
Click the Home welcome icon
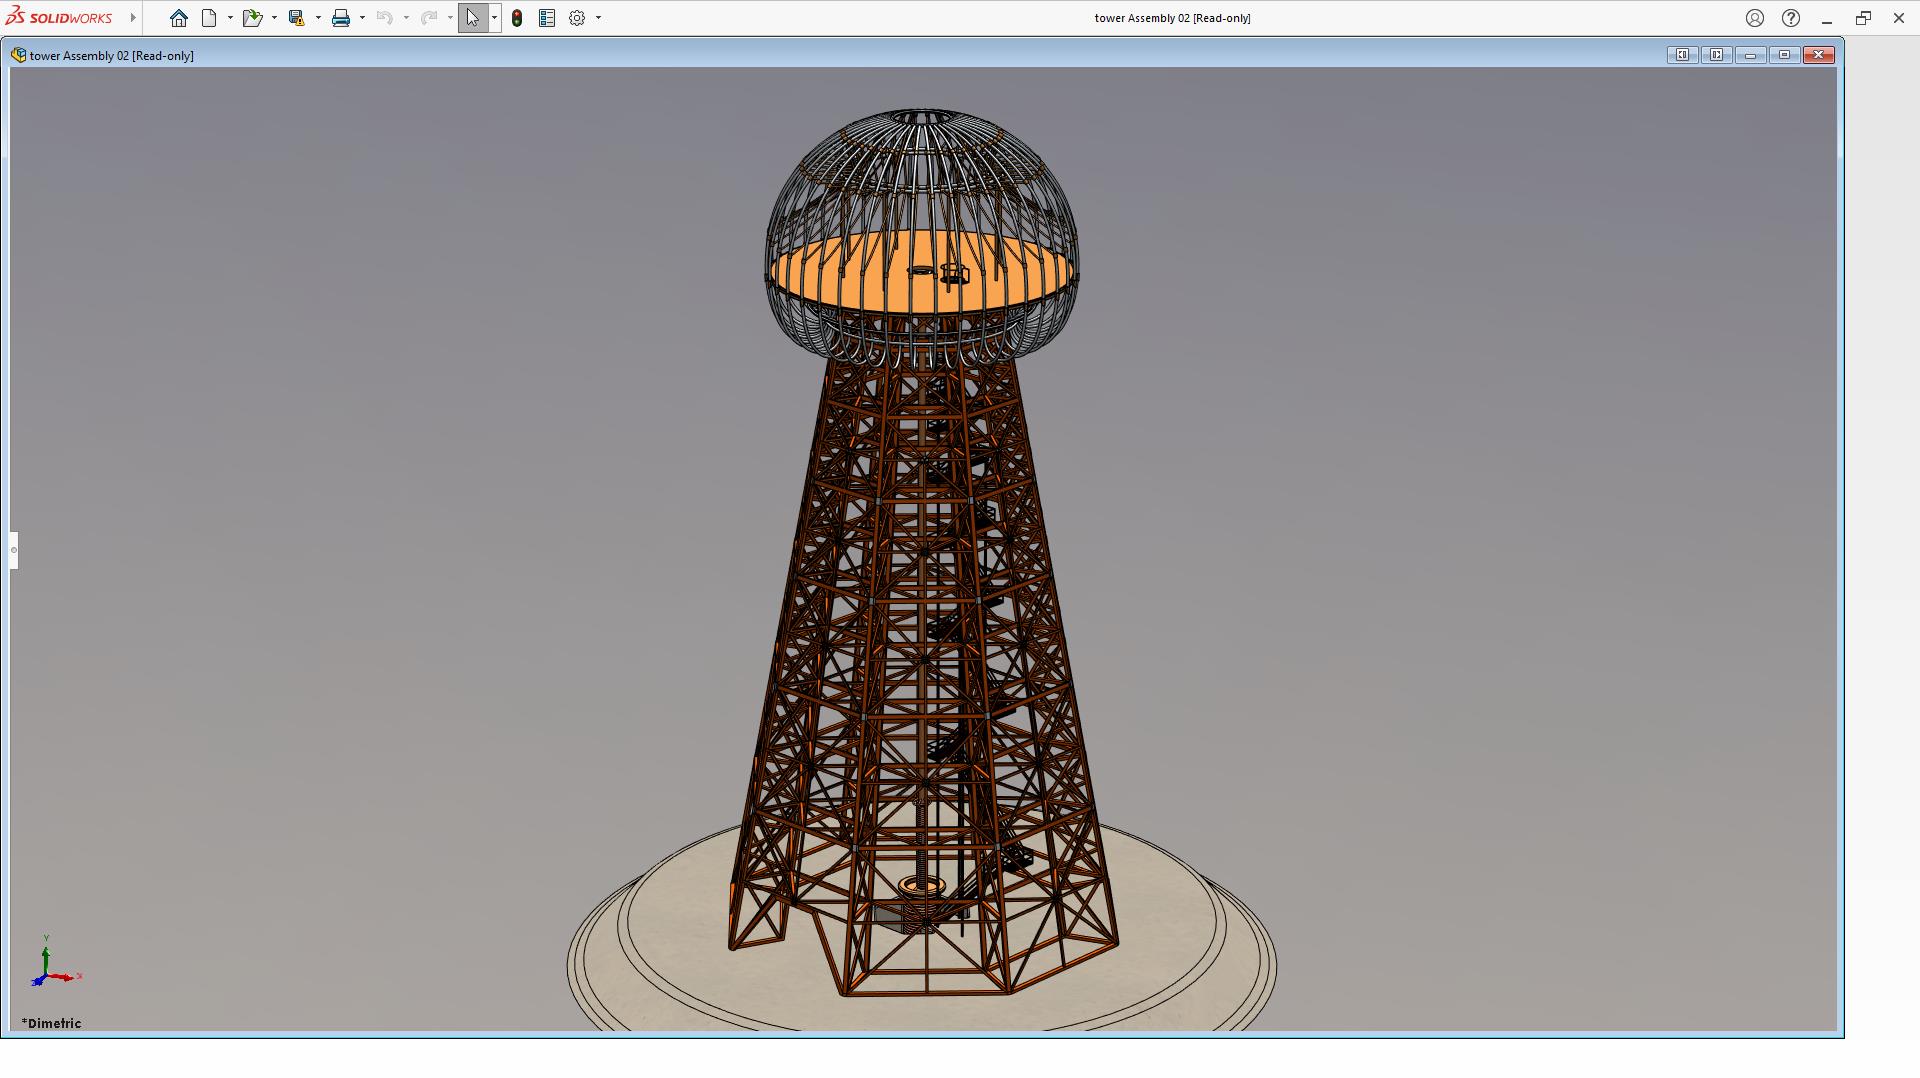pyautogui.click(x=179, y=18)
